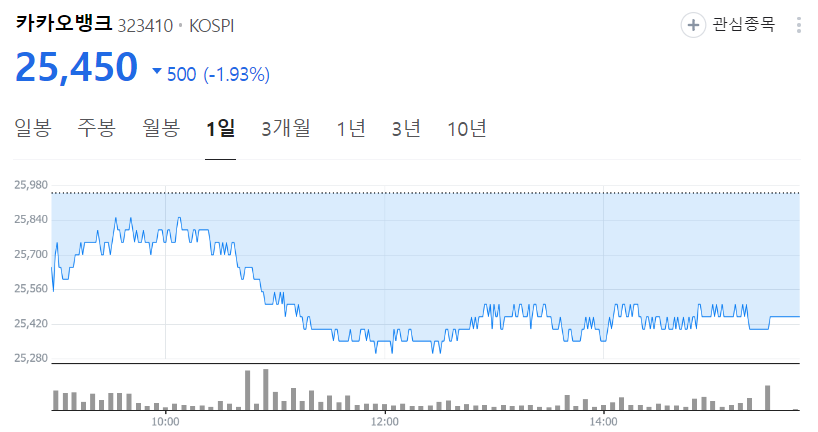Click the 25,700 y-axis label
Image resolution: width=818 pixels, height=432 pixels.
click(x=31, y=254)
